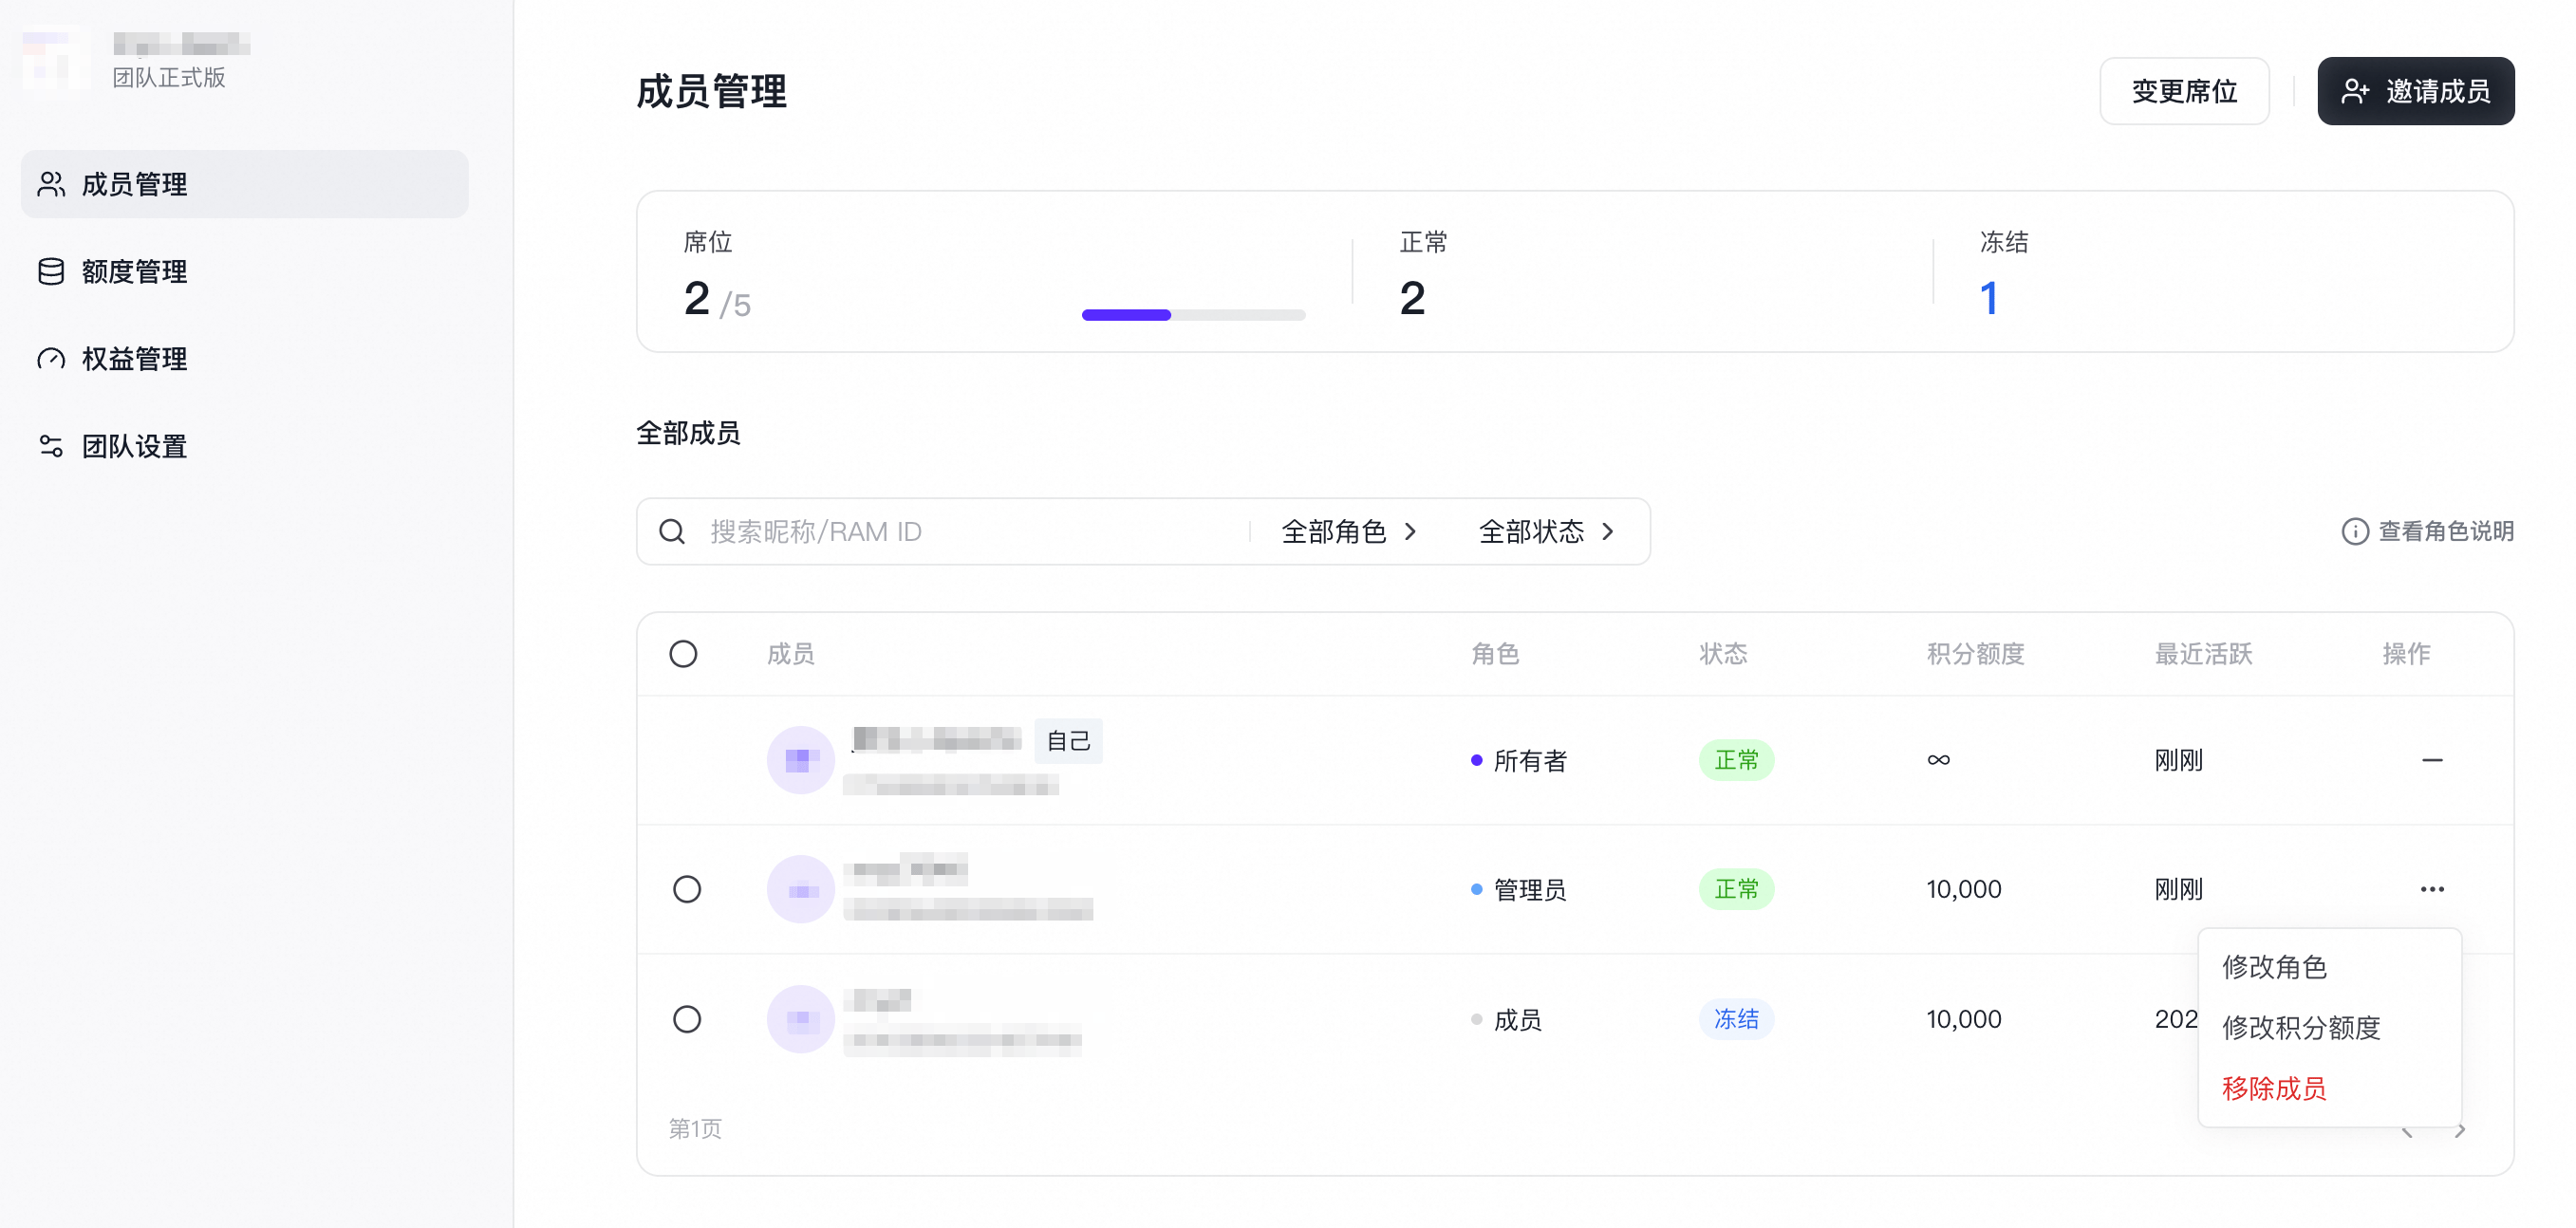Select the frozen 成员 row checkbox
The width and height of the screenshot is (2576, 1228).
(687, 1019)
